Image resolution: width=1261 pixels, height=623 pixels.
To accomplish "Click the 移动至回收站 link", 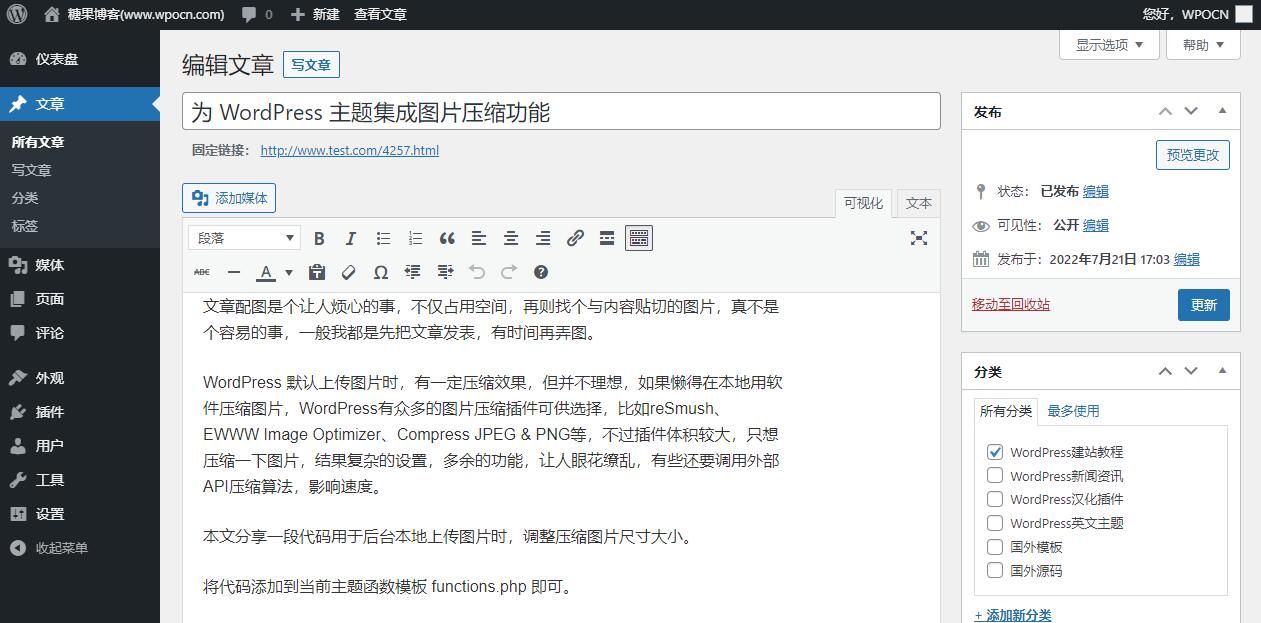I will [1011, 304].
